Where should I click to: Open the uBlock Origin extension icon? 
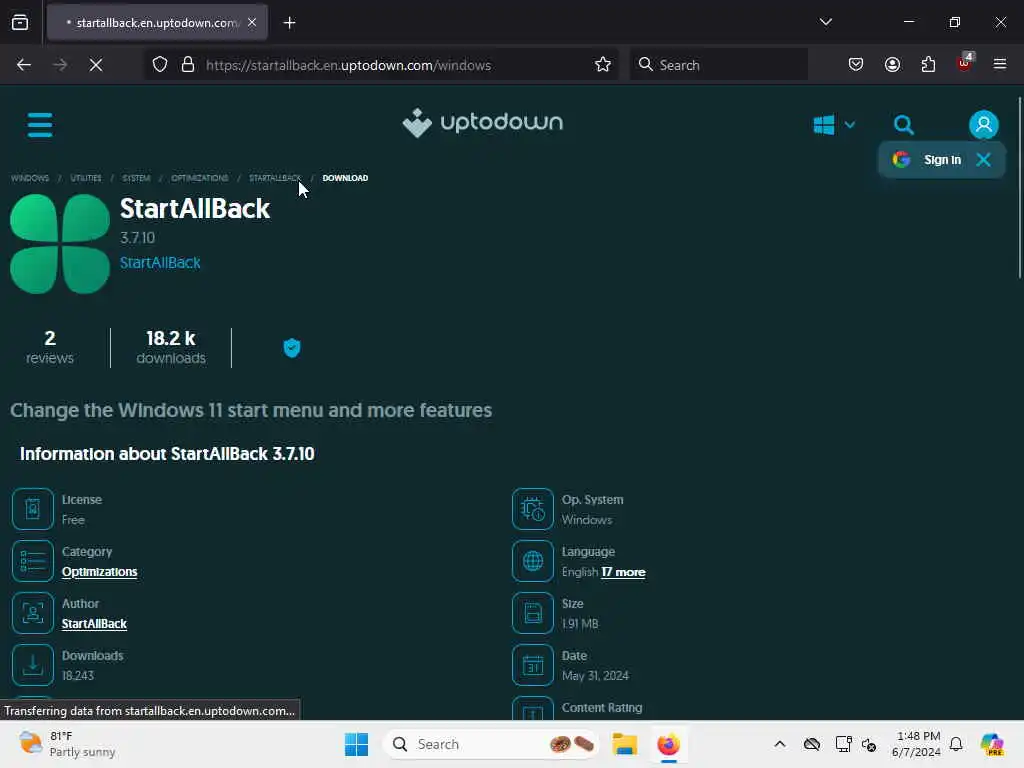(964, 63)
